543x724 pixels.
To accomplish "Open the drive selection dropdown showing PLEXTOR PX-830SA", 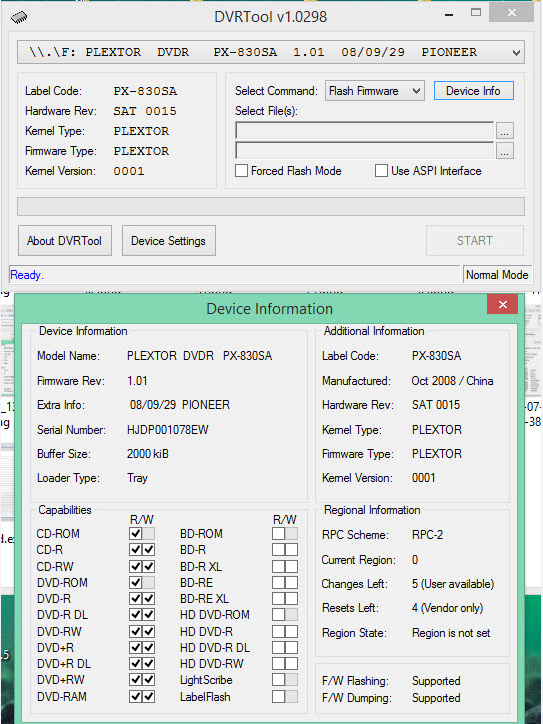I will tap(271, 52).
